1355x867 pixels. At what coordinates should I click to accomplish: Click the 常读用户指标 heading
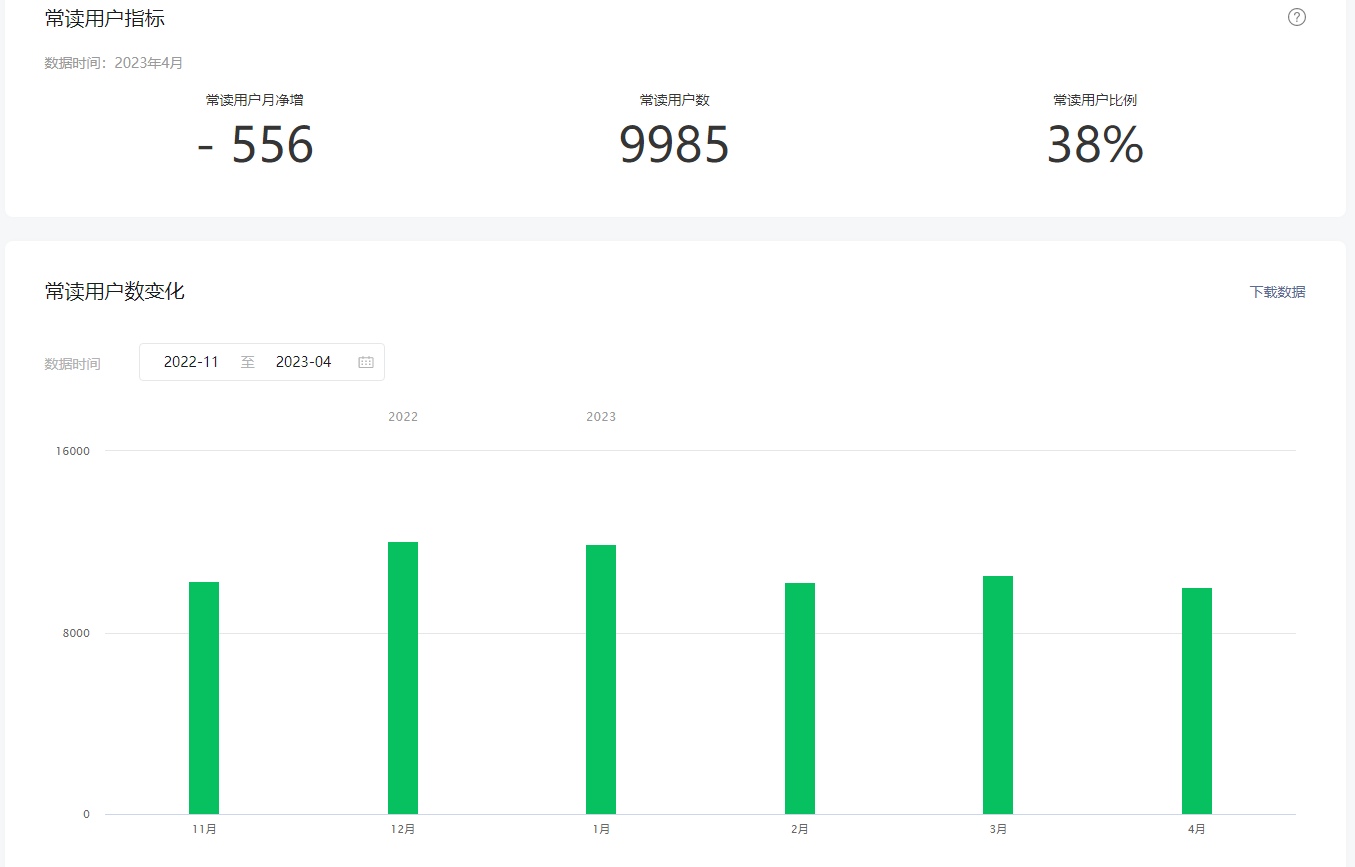(x=105, y=18)
